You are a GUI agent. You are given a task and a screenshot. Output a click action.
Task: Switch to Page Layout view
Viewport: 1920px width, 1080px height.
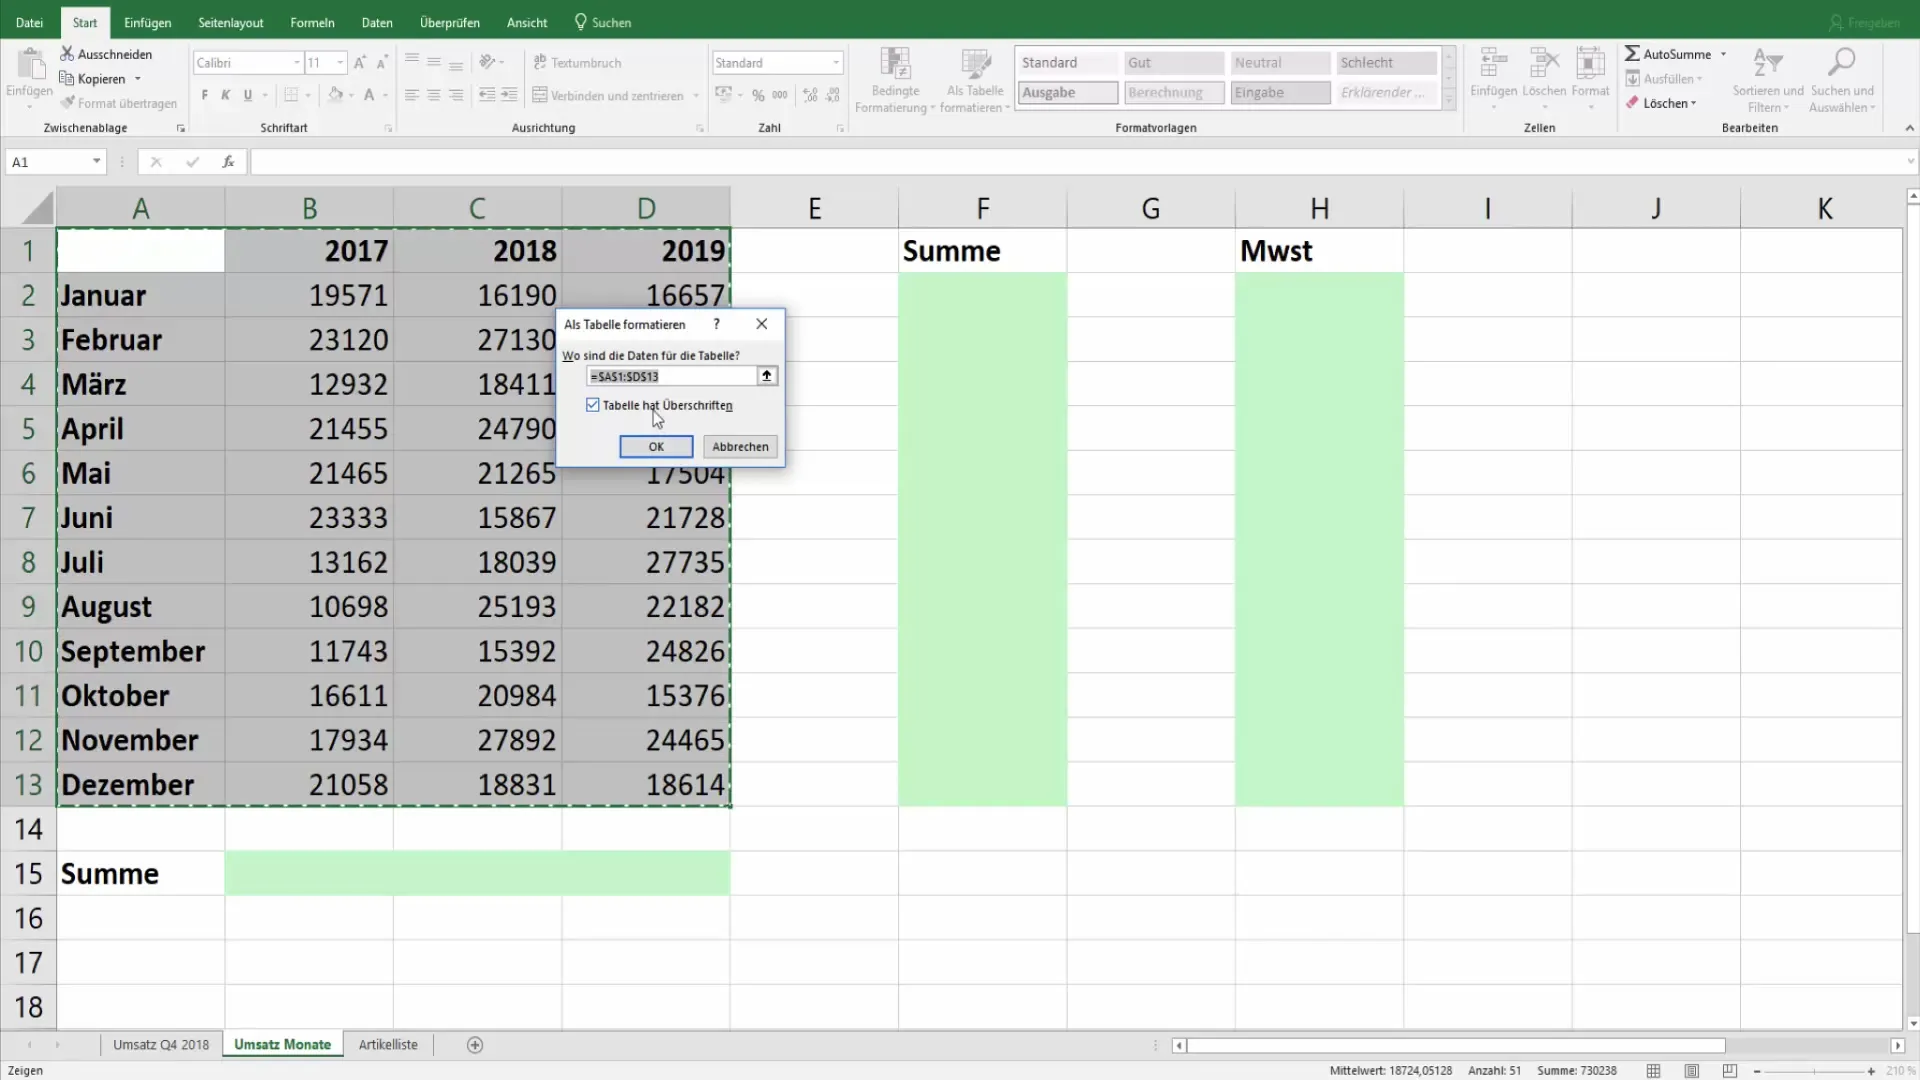(1692, 1071)
